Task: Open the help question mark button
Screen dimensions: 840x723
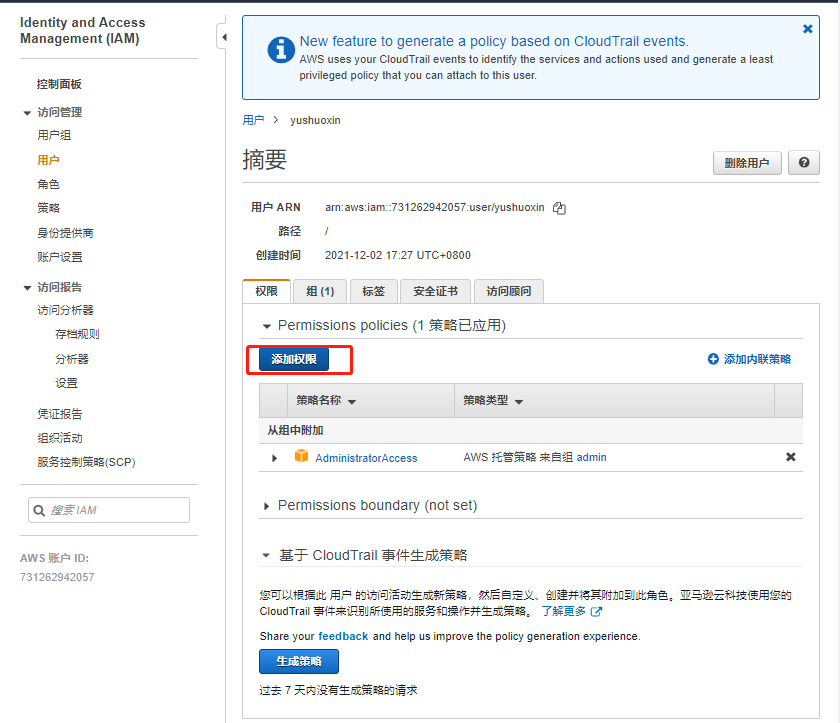Action: coord(804,163)
